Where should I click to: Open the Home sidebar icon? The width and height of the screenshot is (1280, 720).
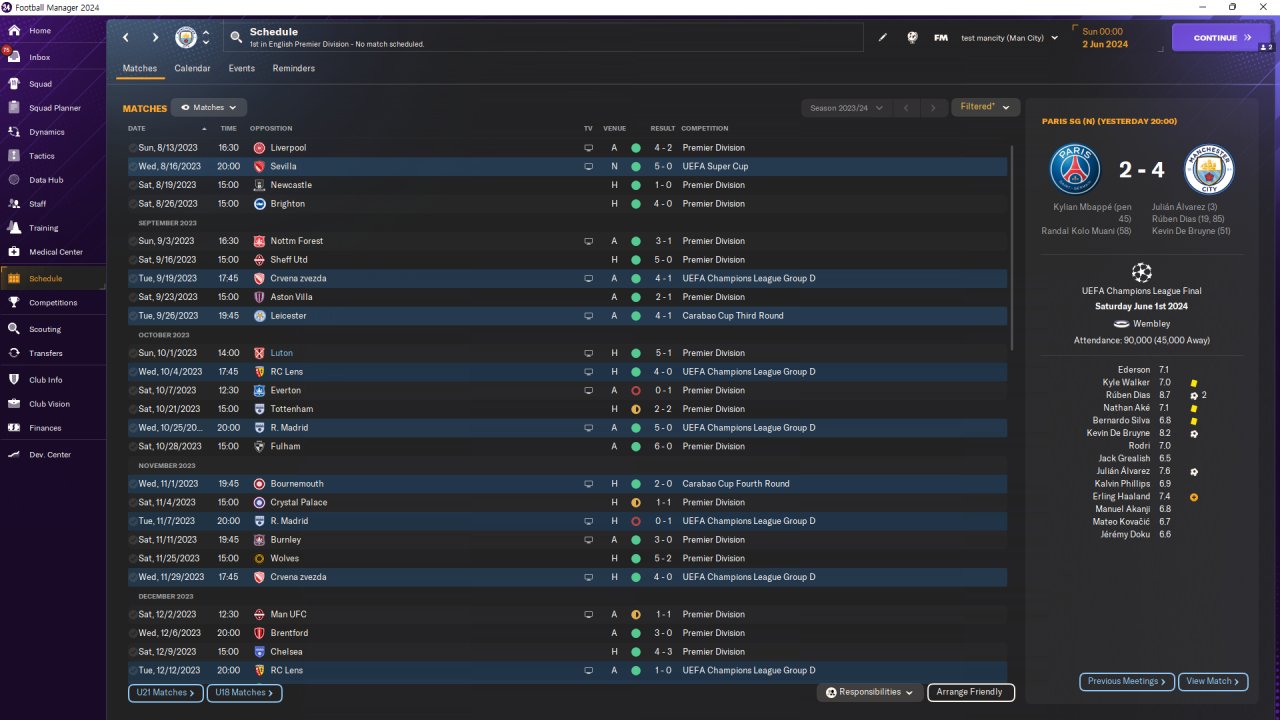pos(14,31)
